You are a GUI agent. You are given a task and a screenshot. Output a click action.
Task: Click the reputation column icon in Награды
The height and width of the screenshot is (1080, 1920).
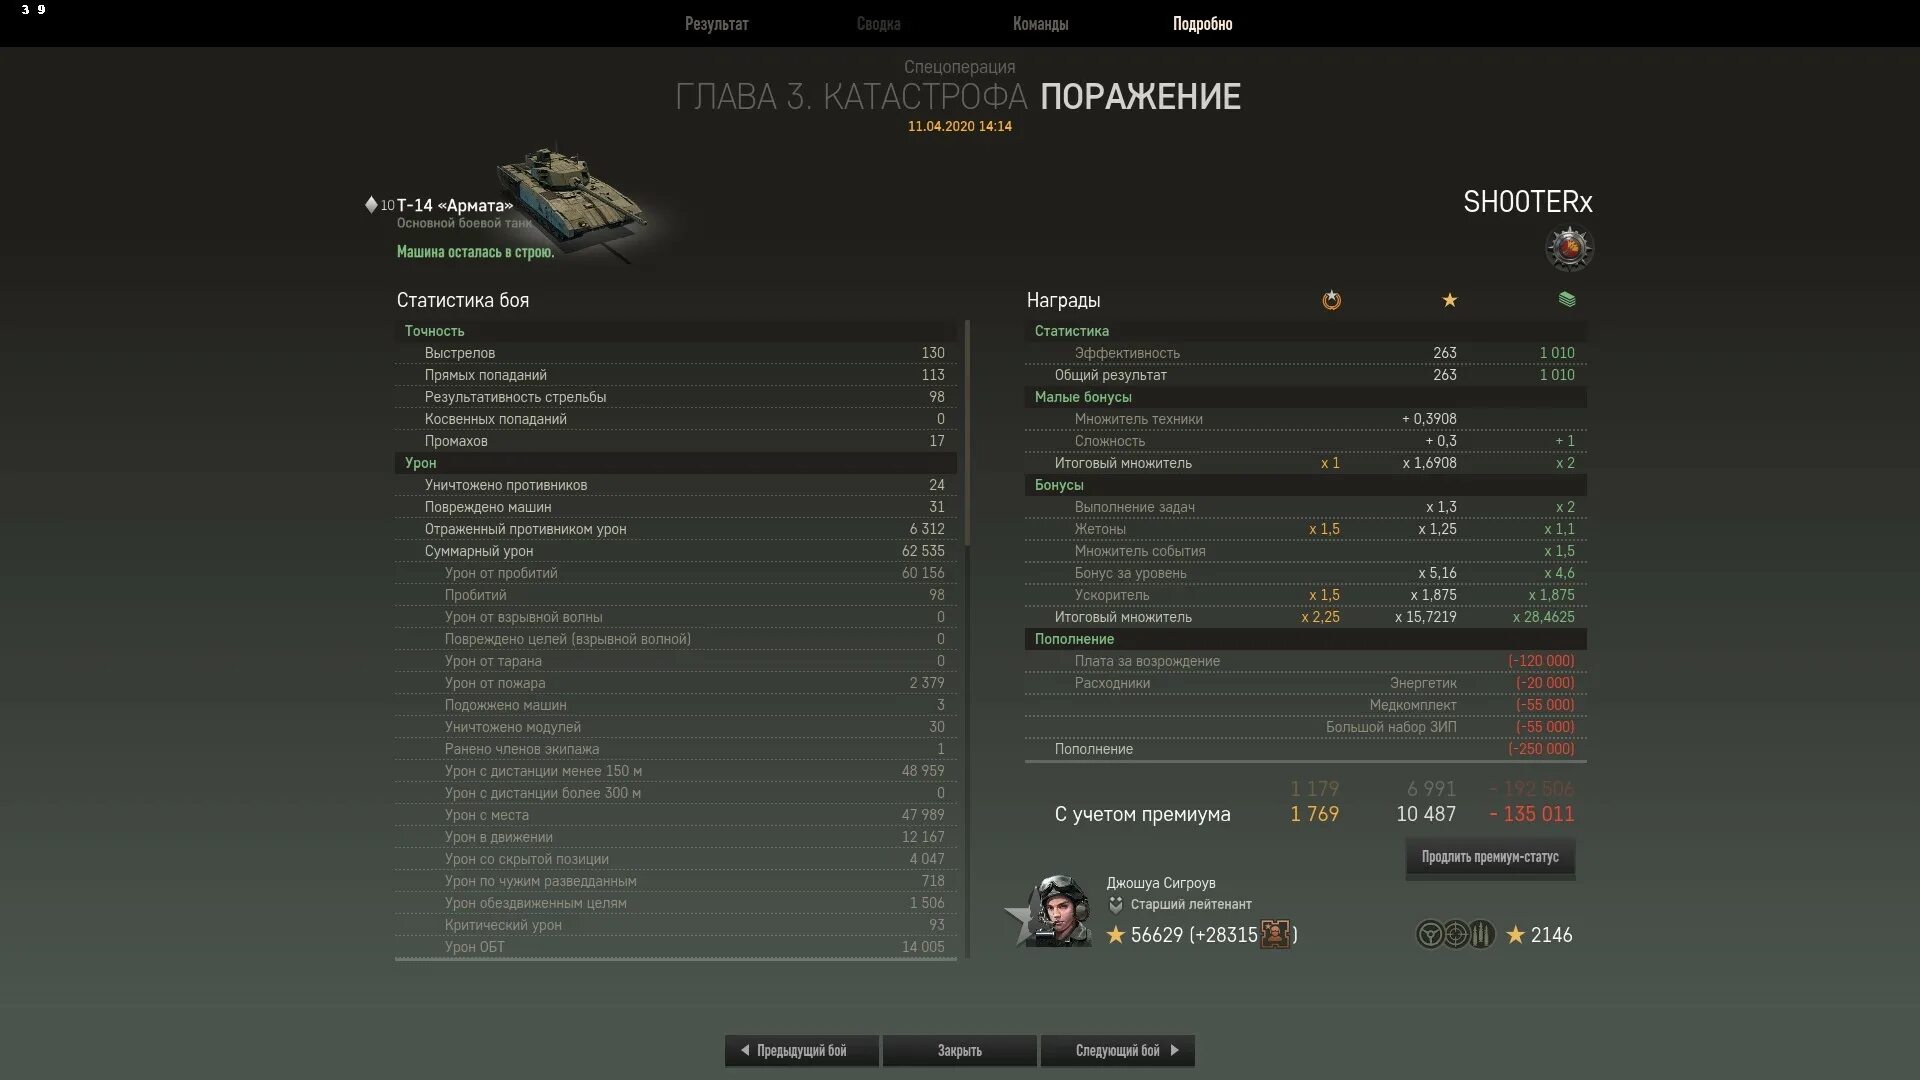[1331, 300]
